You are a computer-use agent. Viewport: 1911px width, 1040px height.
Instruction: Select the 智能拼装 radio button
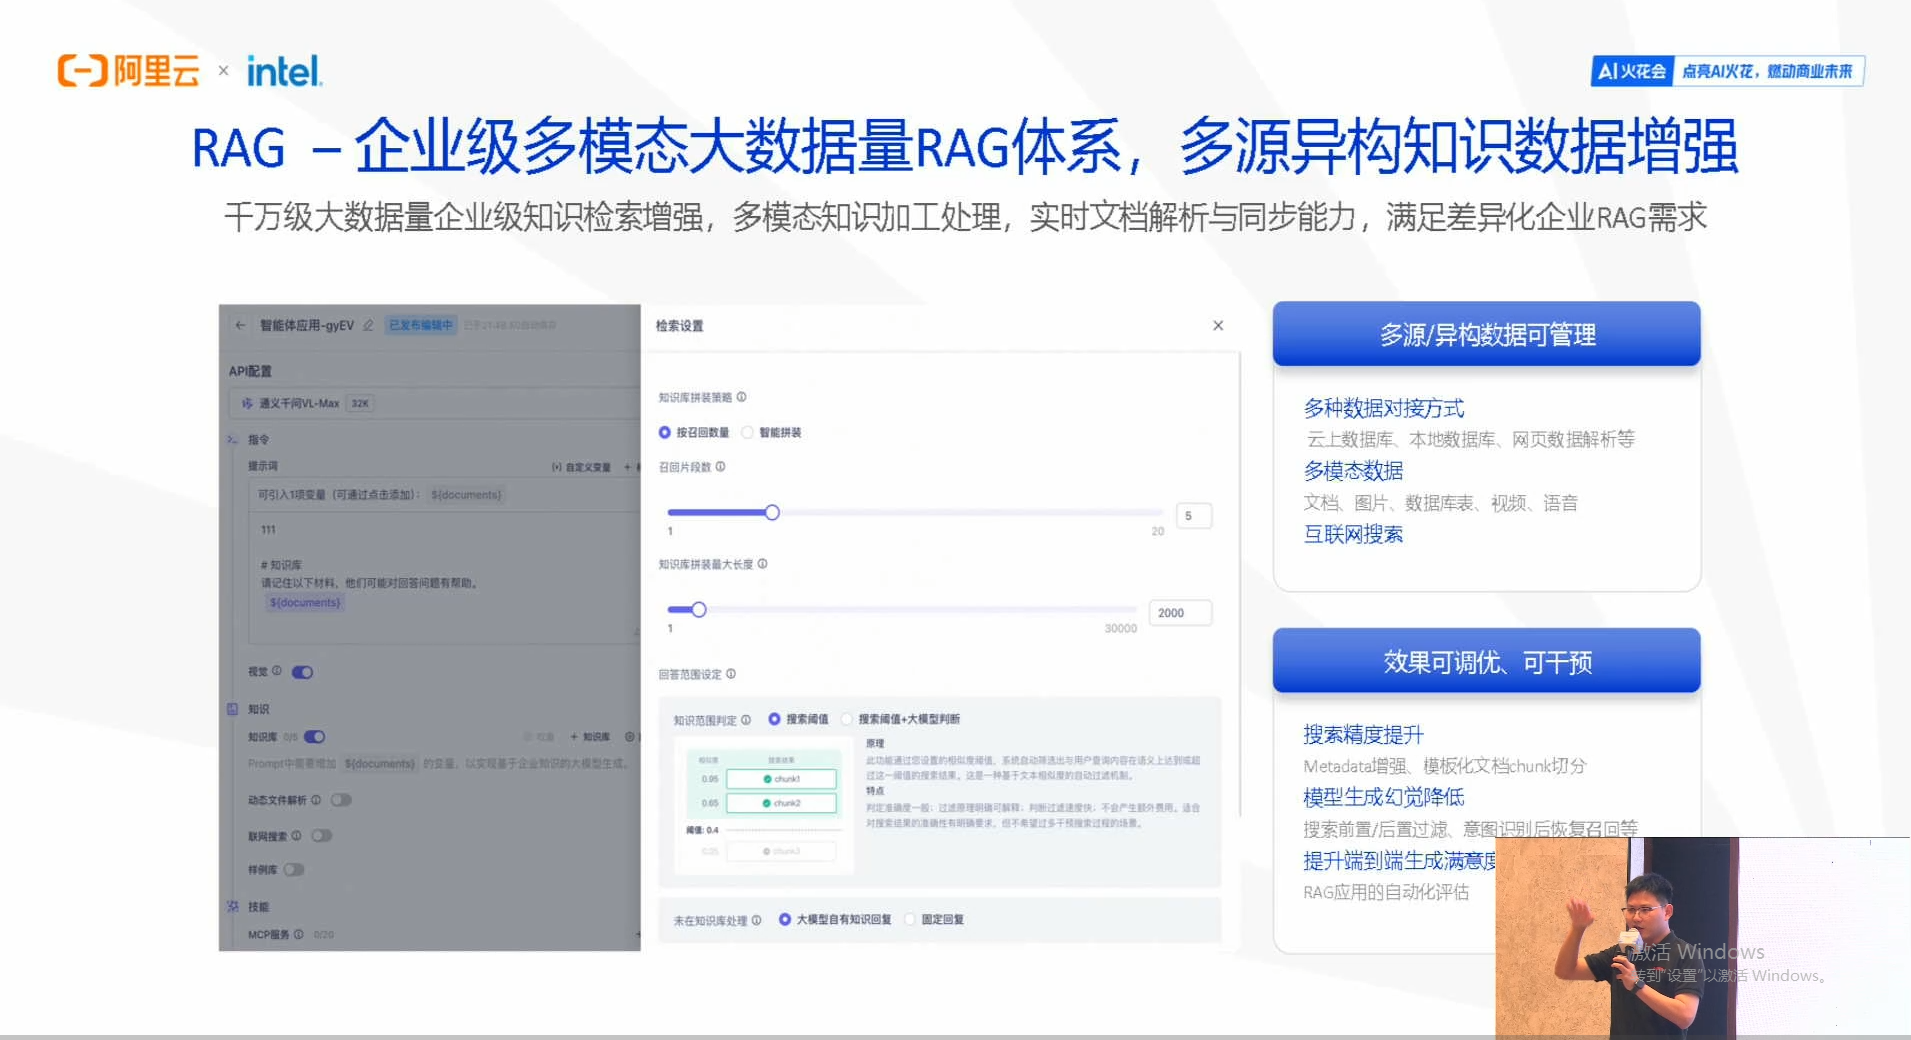pyautogui.click(x=748, y=432)
